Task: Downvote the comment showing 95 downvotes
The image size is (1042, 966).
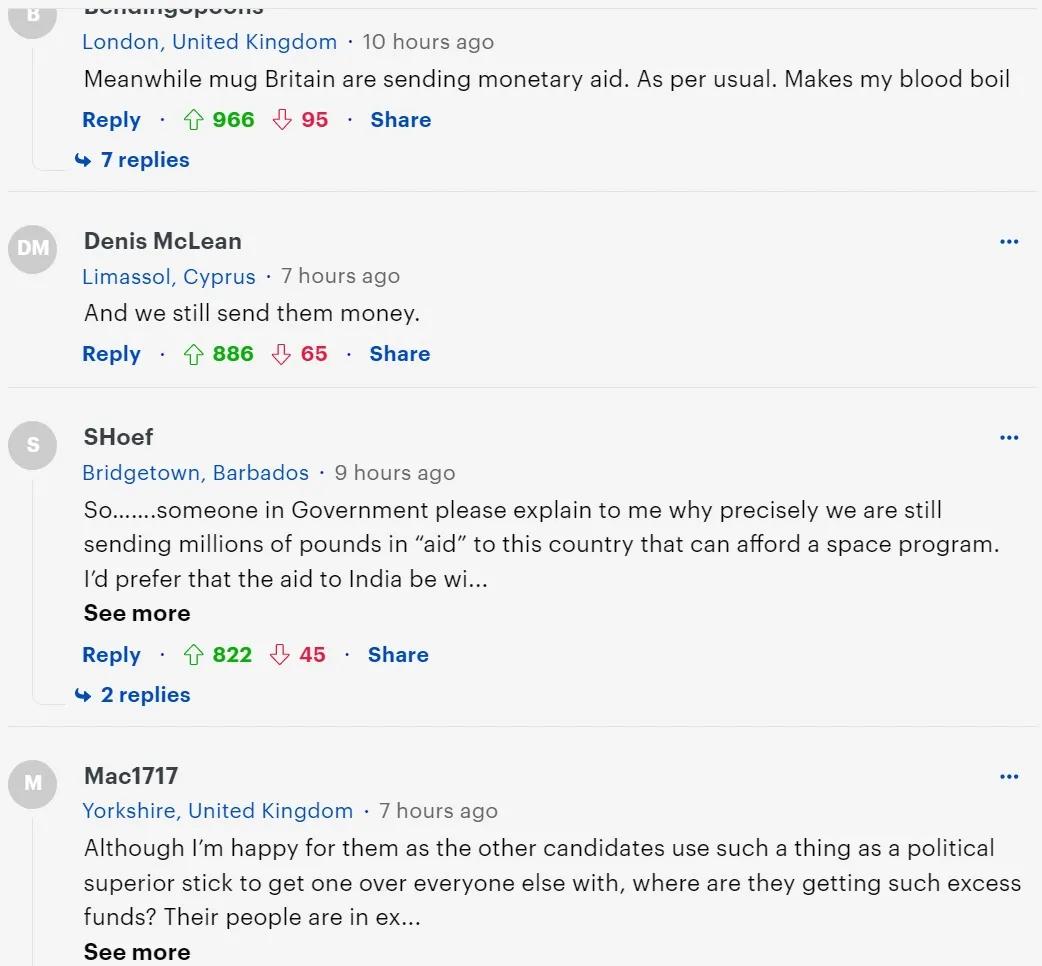Action: pyautogui.click(x=282, y=120)
